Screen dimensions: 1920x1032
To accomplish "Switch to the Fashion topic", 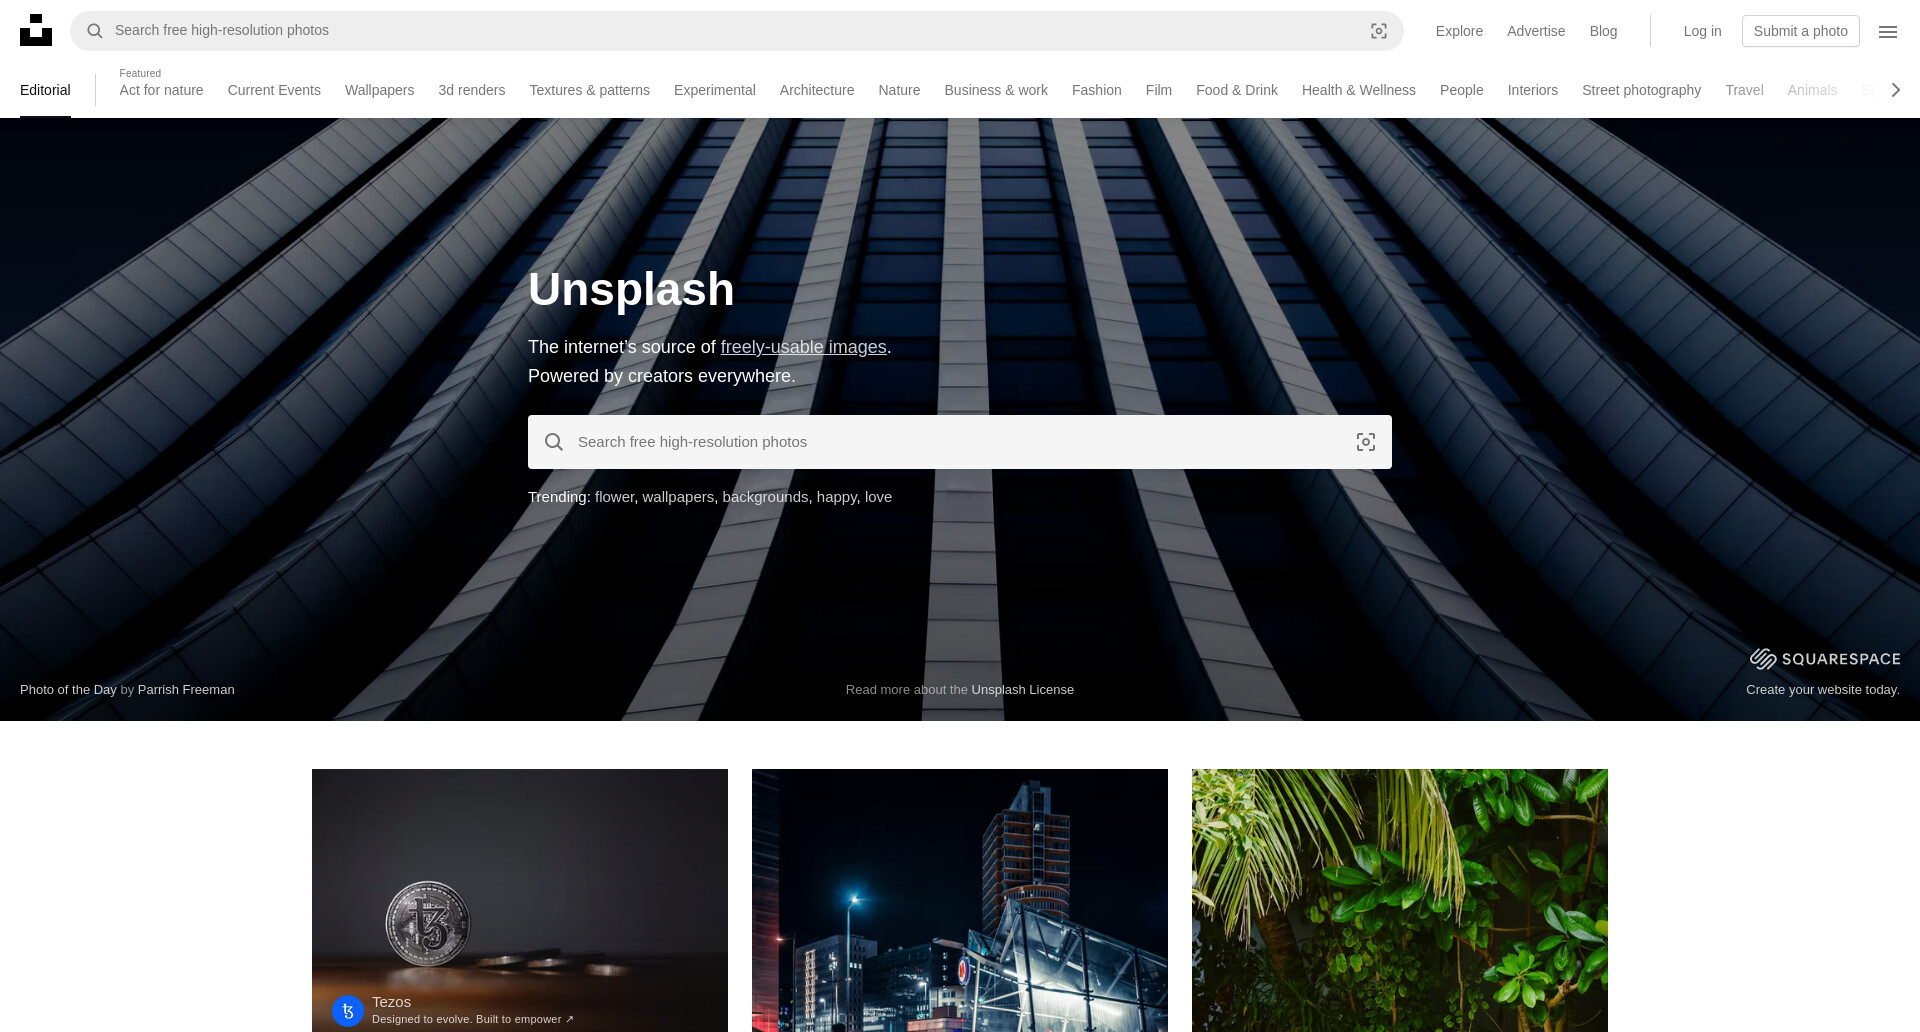I will click(1096, 90).
